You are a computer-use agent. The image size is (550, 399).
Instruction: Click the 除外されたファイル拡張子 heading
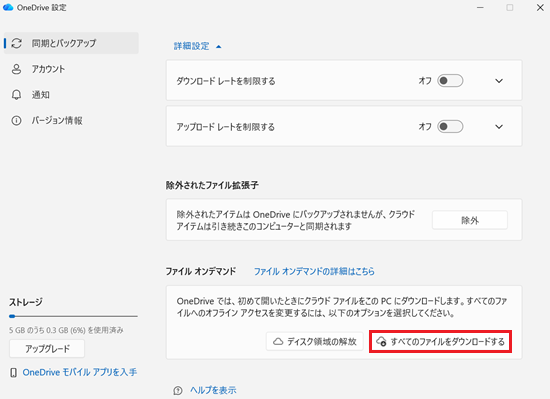tap(212, 185)
